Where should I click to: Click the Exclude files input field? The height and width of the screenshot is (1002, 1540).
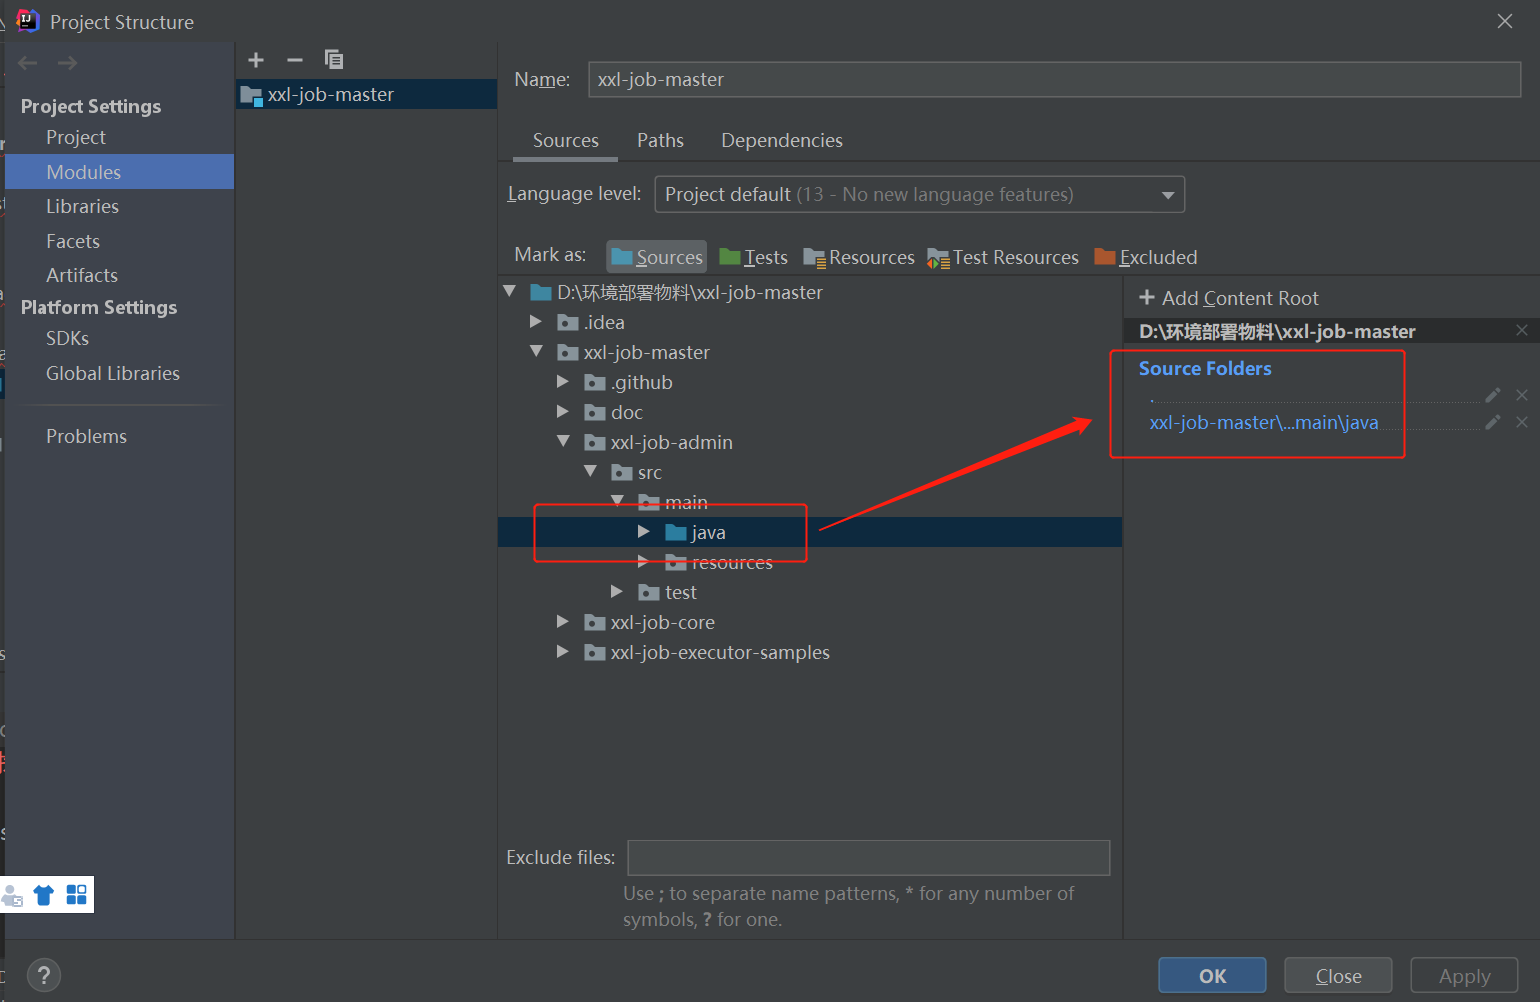tap(868, 857)
